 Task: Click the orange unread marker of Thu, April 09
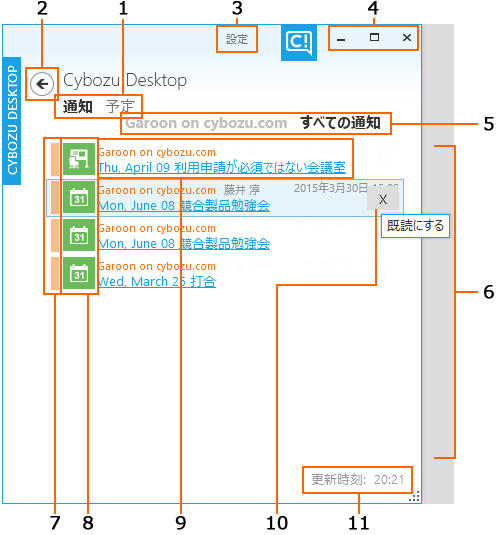click(55, 159)
